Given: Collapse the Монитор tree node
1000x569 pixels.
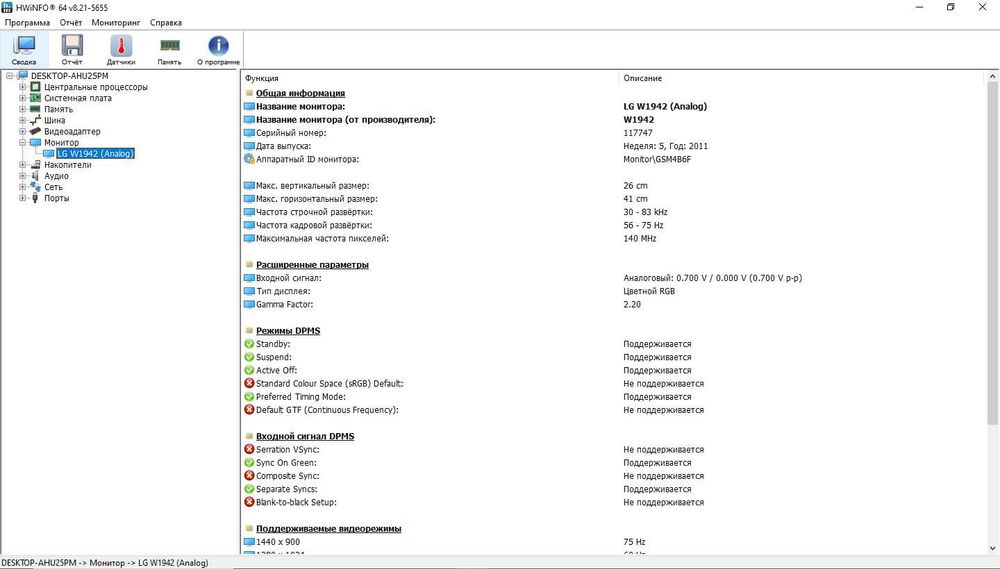Looking at the screenshot, I should click(22, 142).
